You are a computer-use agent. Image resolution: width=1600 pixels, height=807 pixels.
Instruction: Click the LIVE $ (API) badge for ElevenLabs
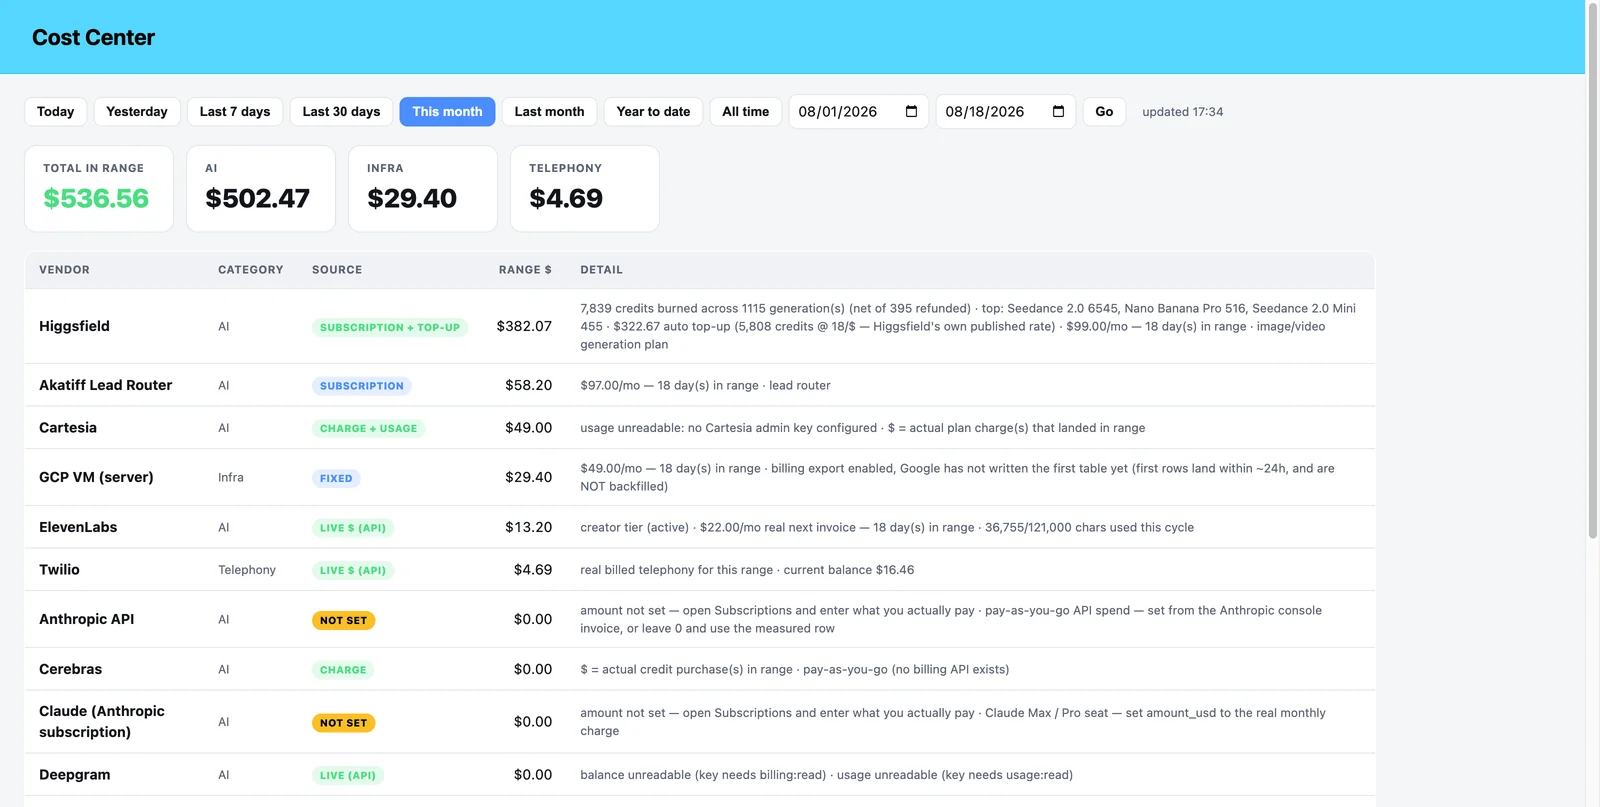[353, 528]
